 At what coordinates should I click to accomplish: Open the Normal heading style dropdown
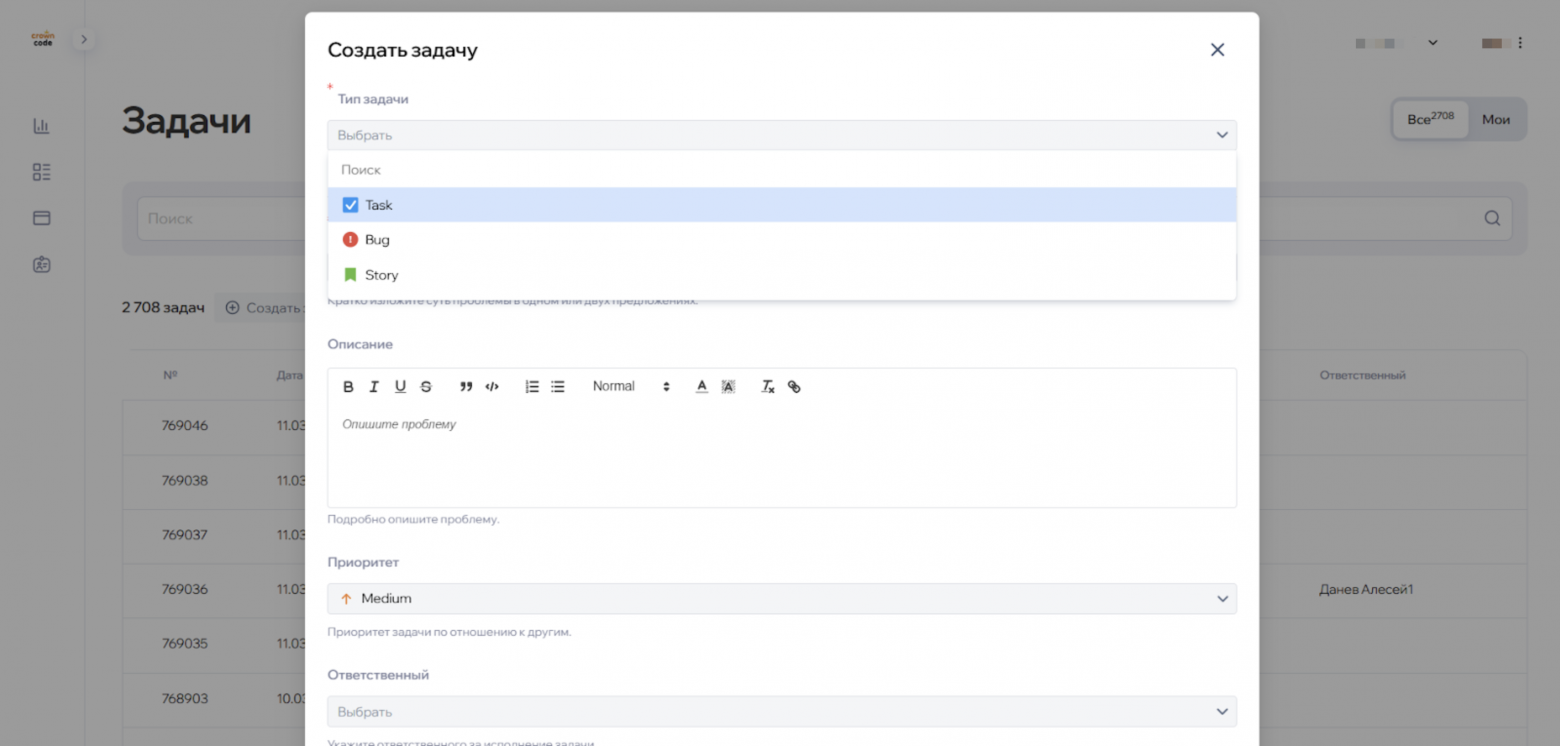(x=630, y=387)
